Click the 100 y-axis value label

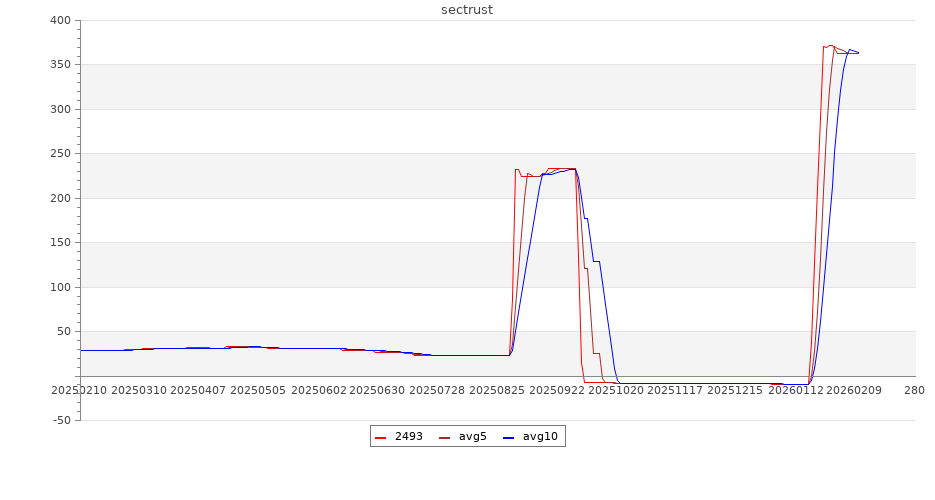(59, 287)
